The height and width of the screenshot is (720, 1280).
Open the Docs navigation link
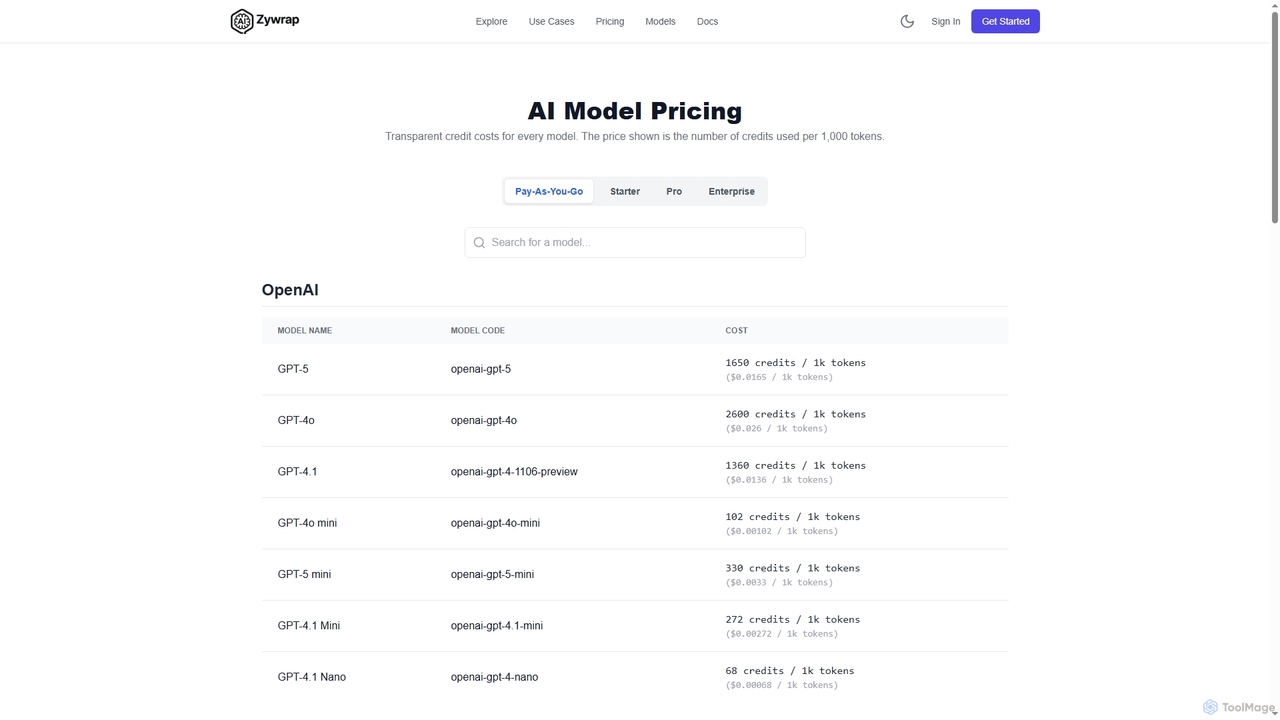(707, 21)
